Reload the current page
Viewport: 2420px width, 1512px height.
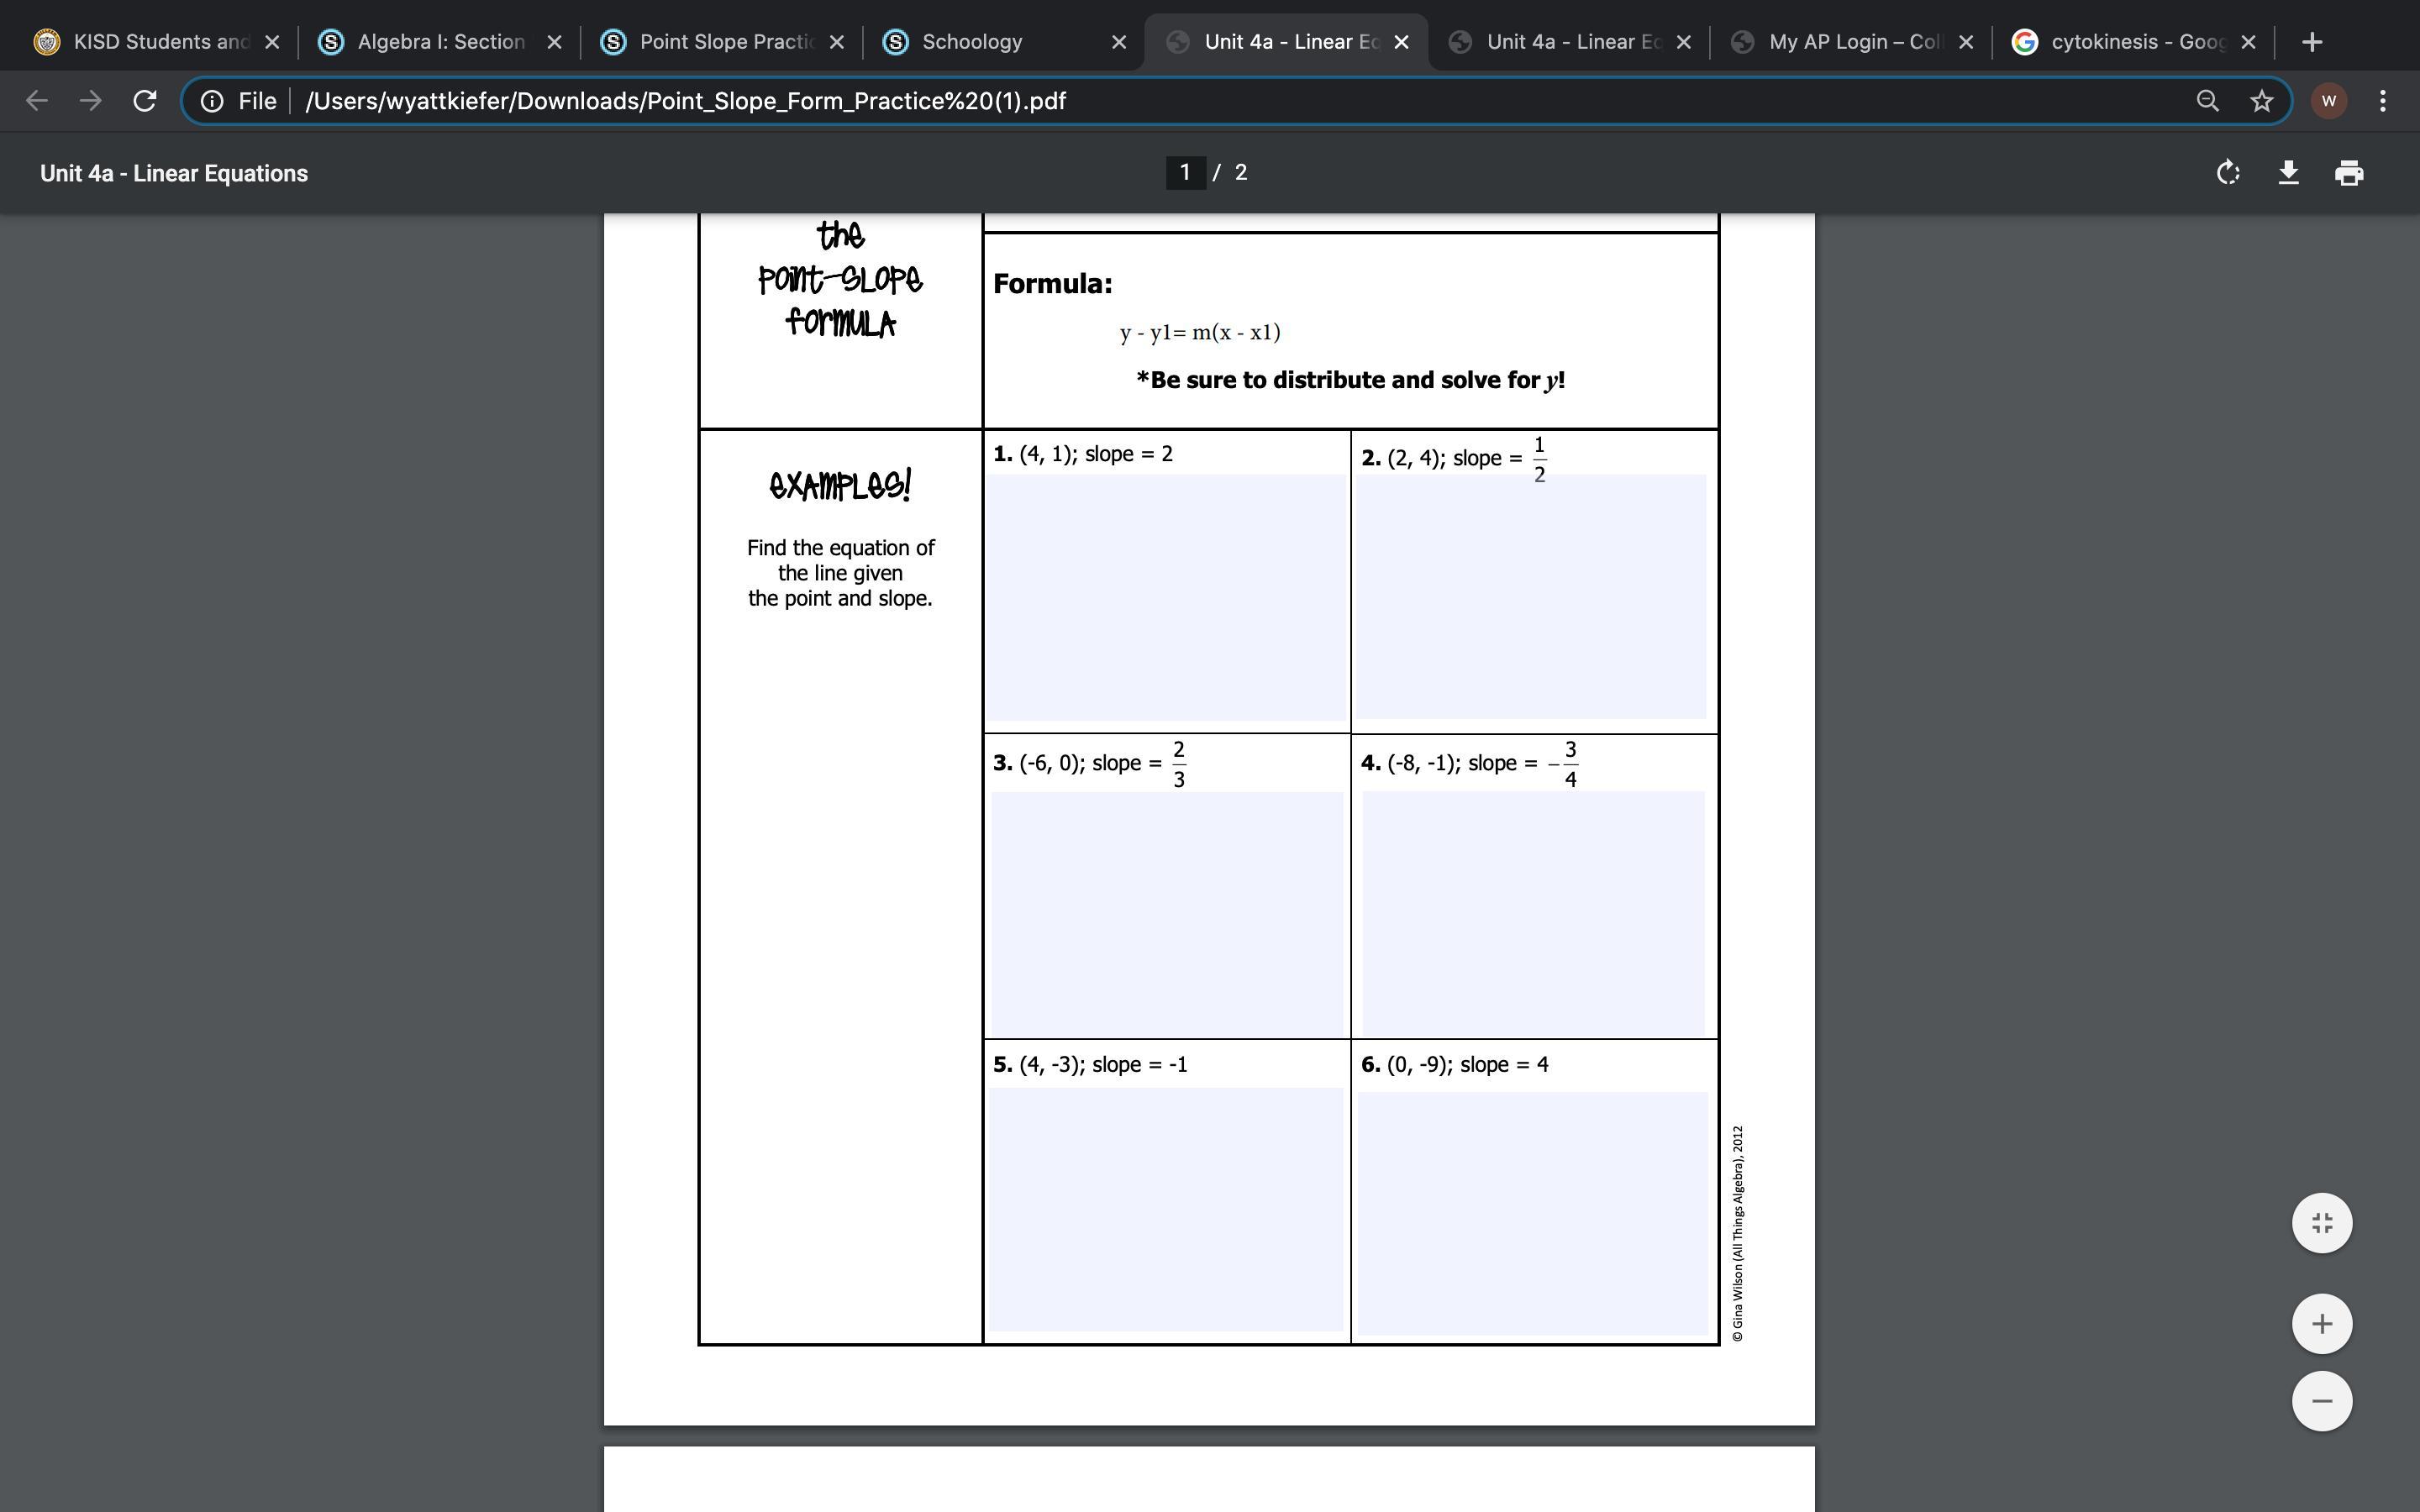(145, 101)
